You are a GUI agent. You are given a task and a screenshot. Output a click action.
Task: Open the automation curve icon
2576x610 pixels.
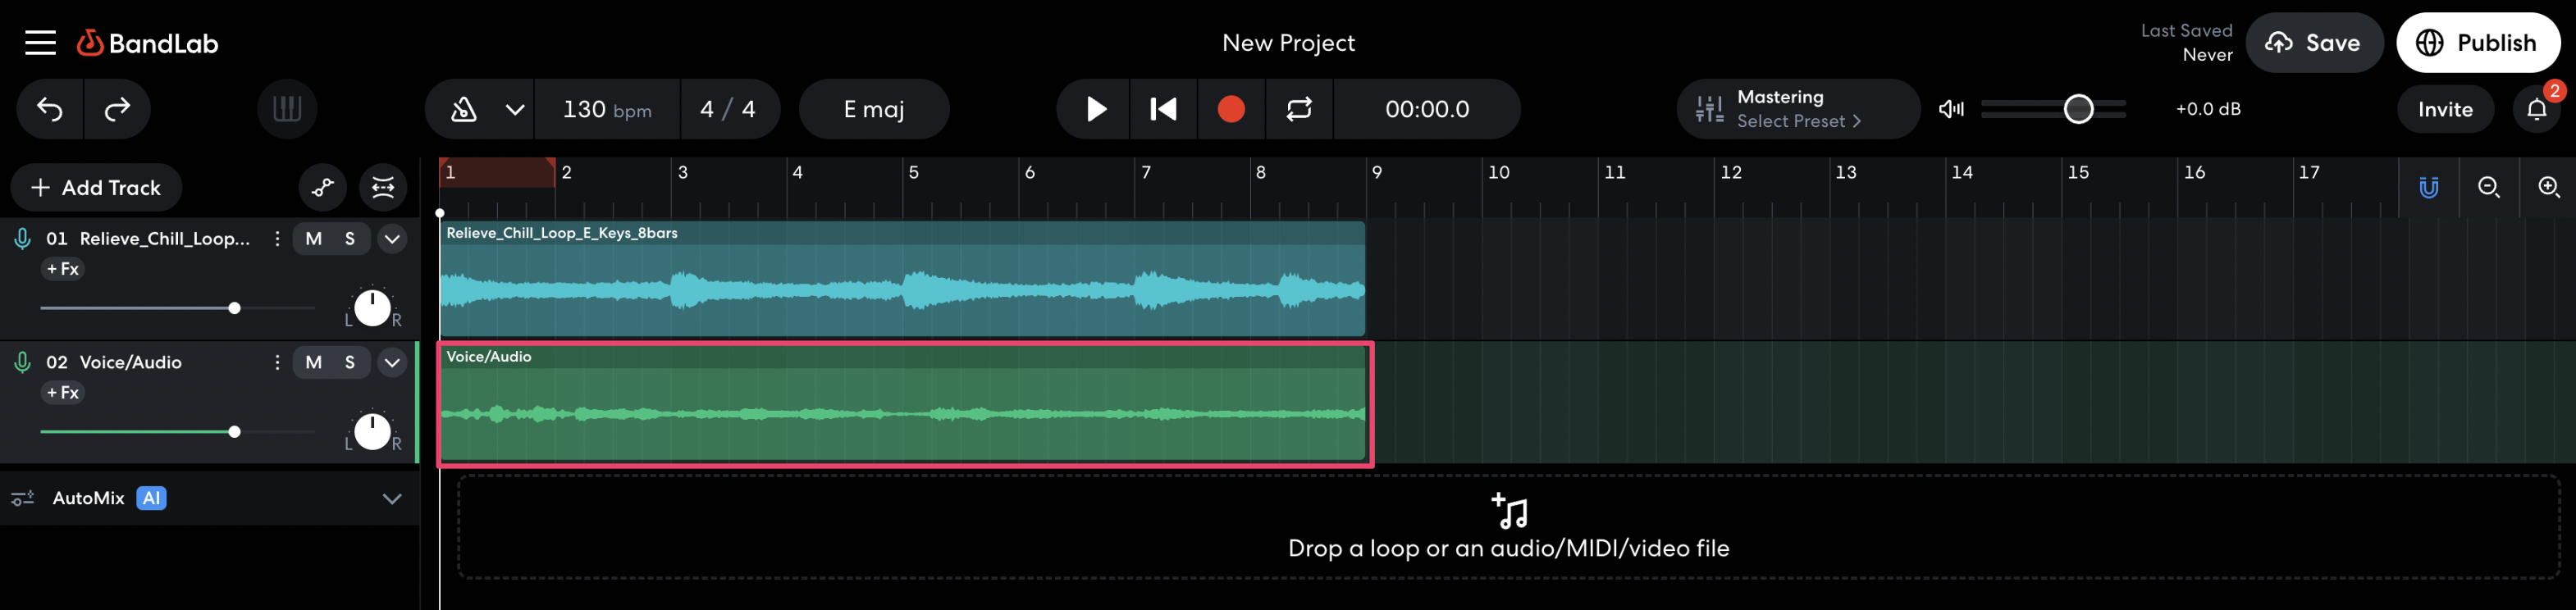pyautogui.click(x=322, y=188)
